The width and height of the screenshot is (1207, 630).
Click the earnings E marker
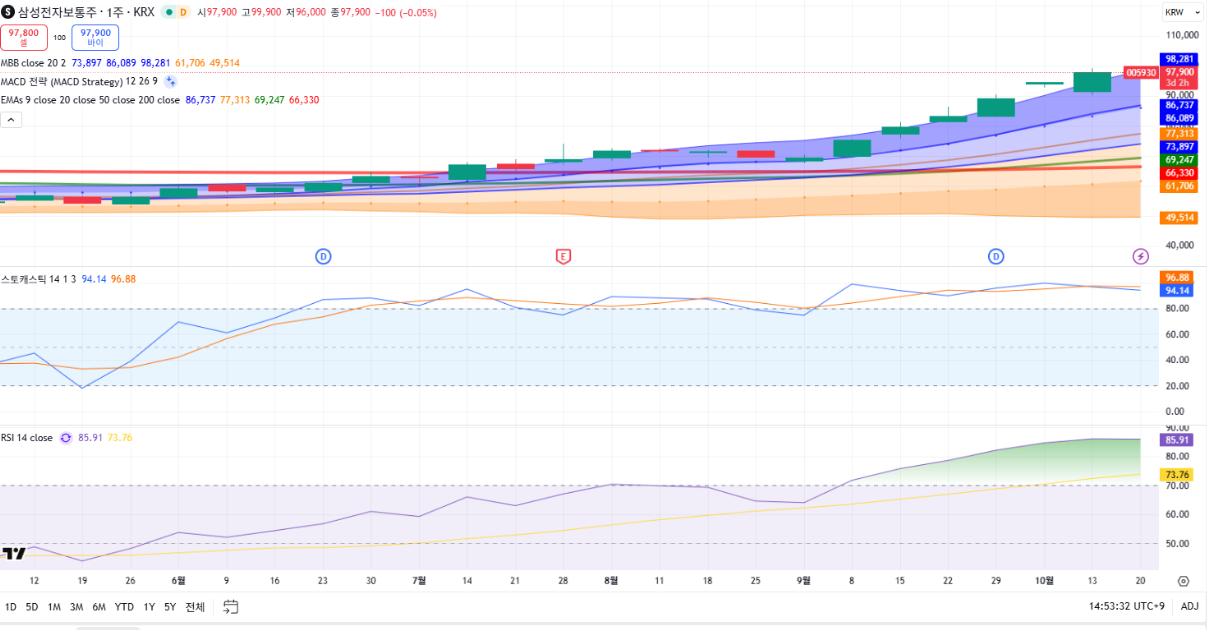[x=563, y=256]
